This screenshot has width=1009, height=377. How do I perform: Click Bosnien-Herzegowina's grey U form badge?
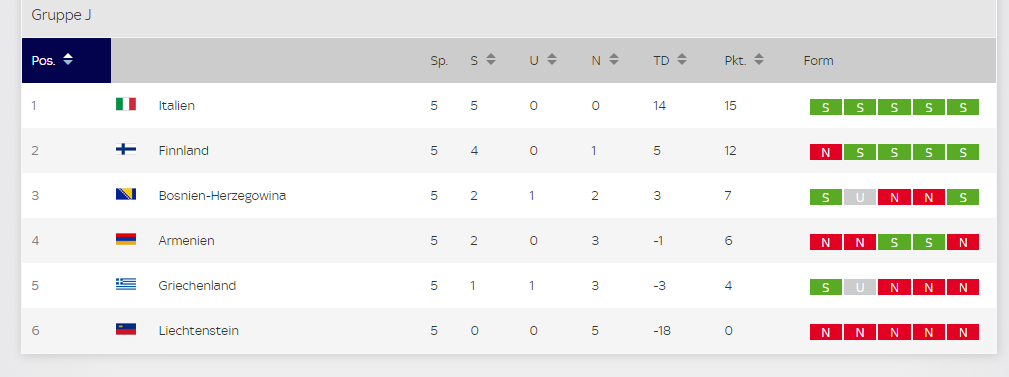click(860, 198)
